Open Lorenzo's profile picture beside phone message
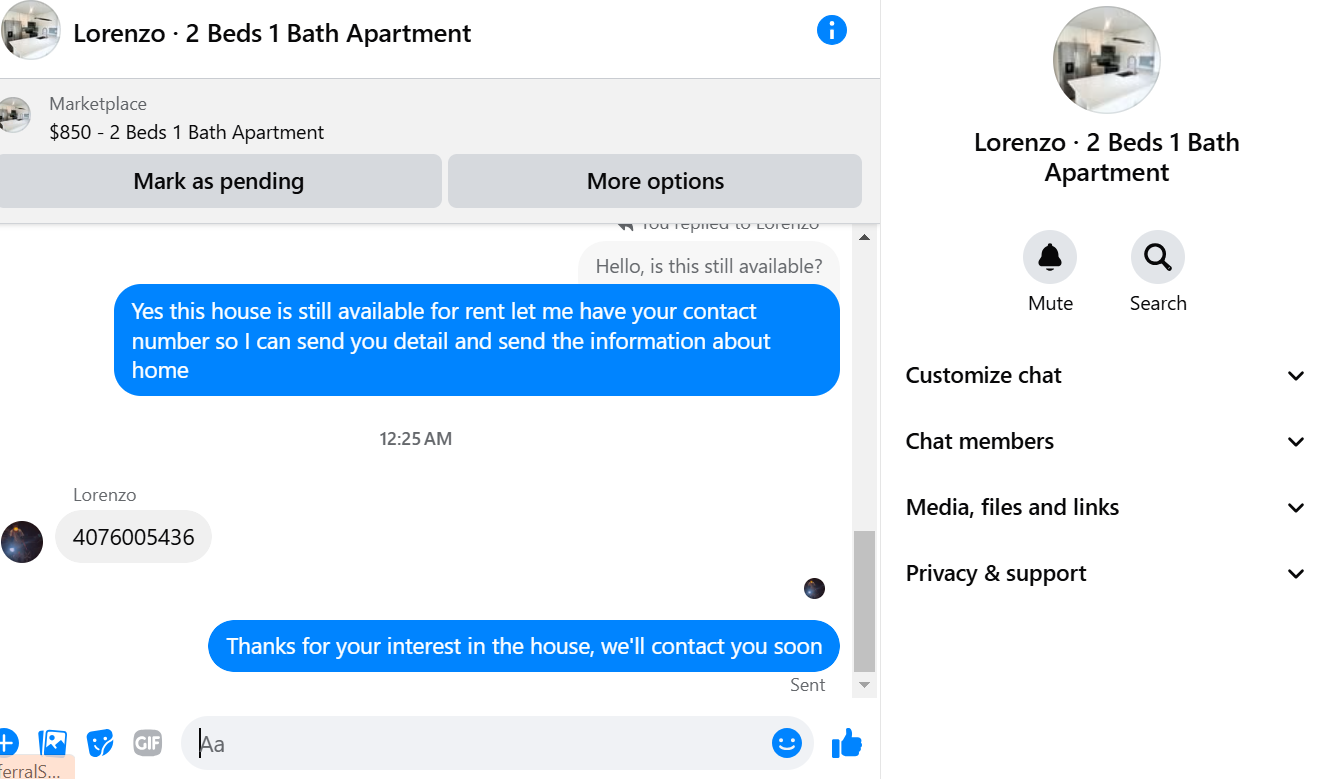The height and width of the screenshot is (779, 1330). 21,542
